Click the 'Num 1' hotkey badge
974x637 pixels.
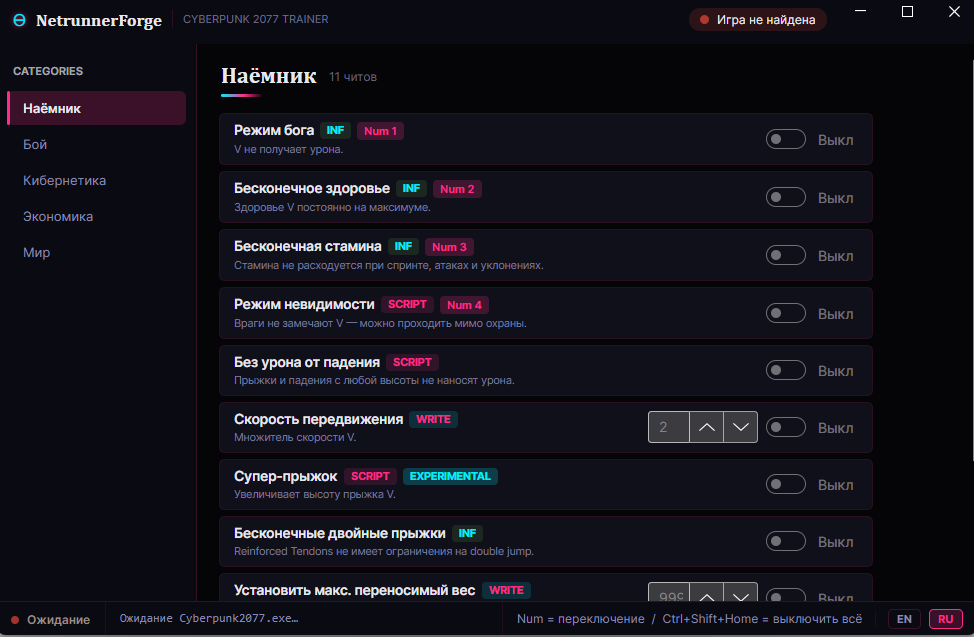pyautogui.click(x=380, y=131)
